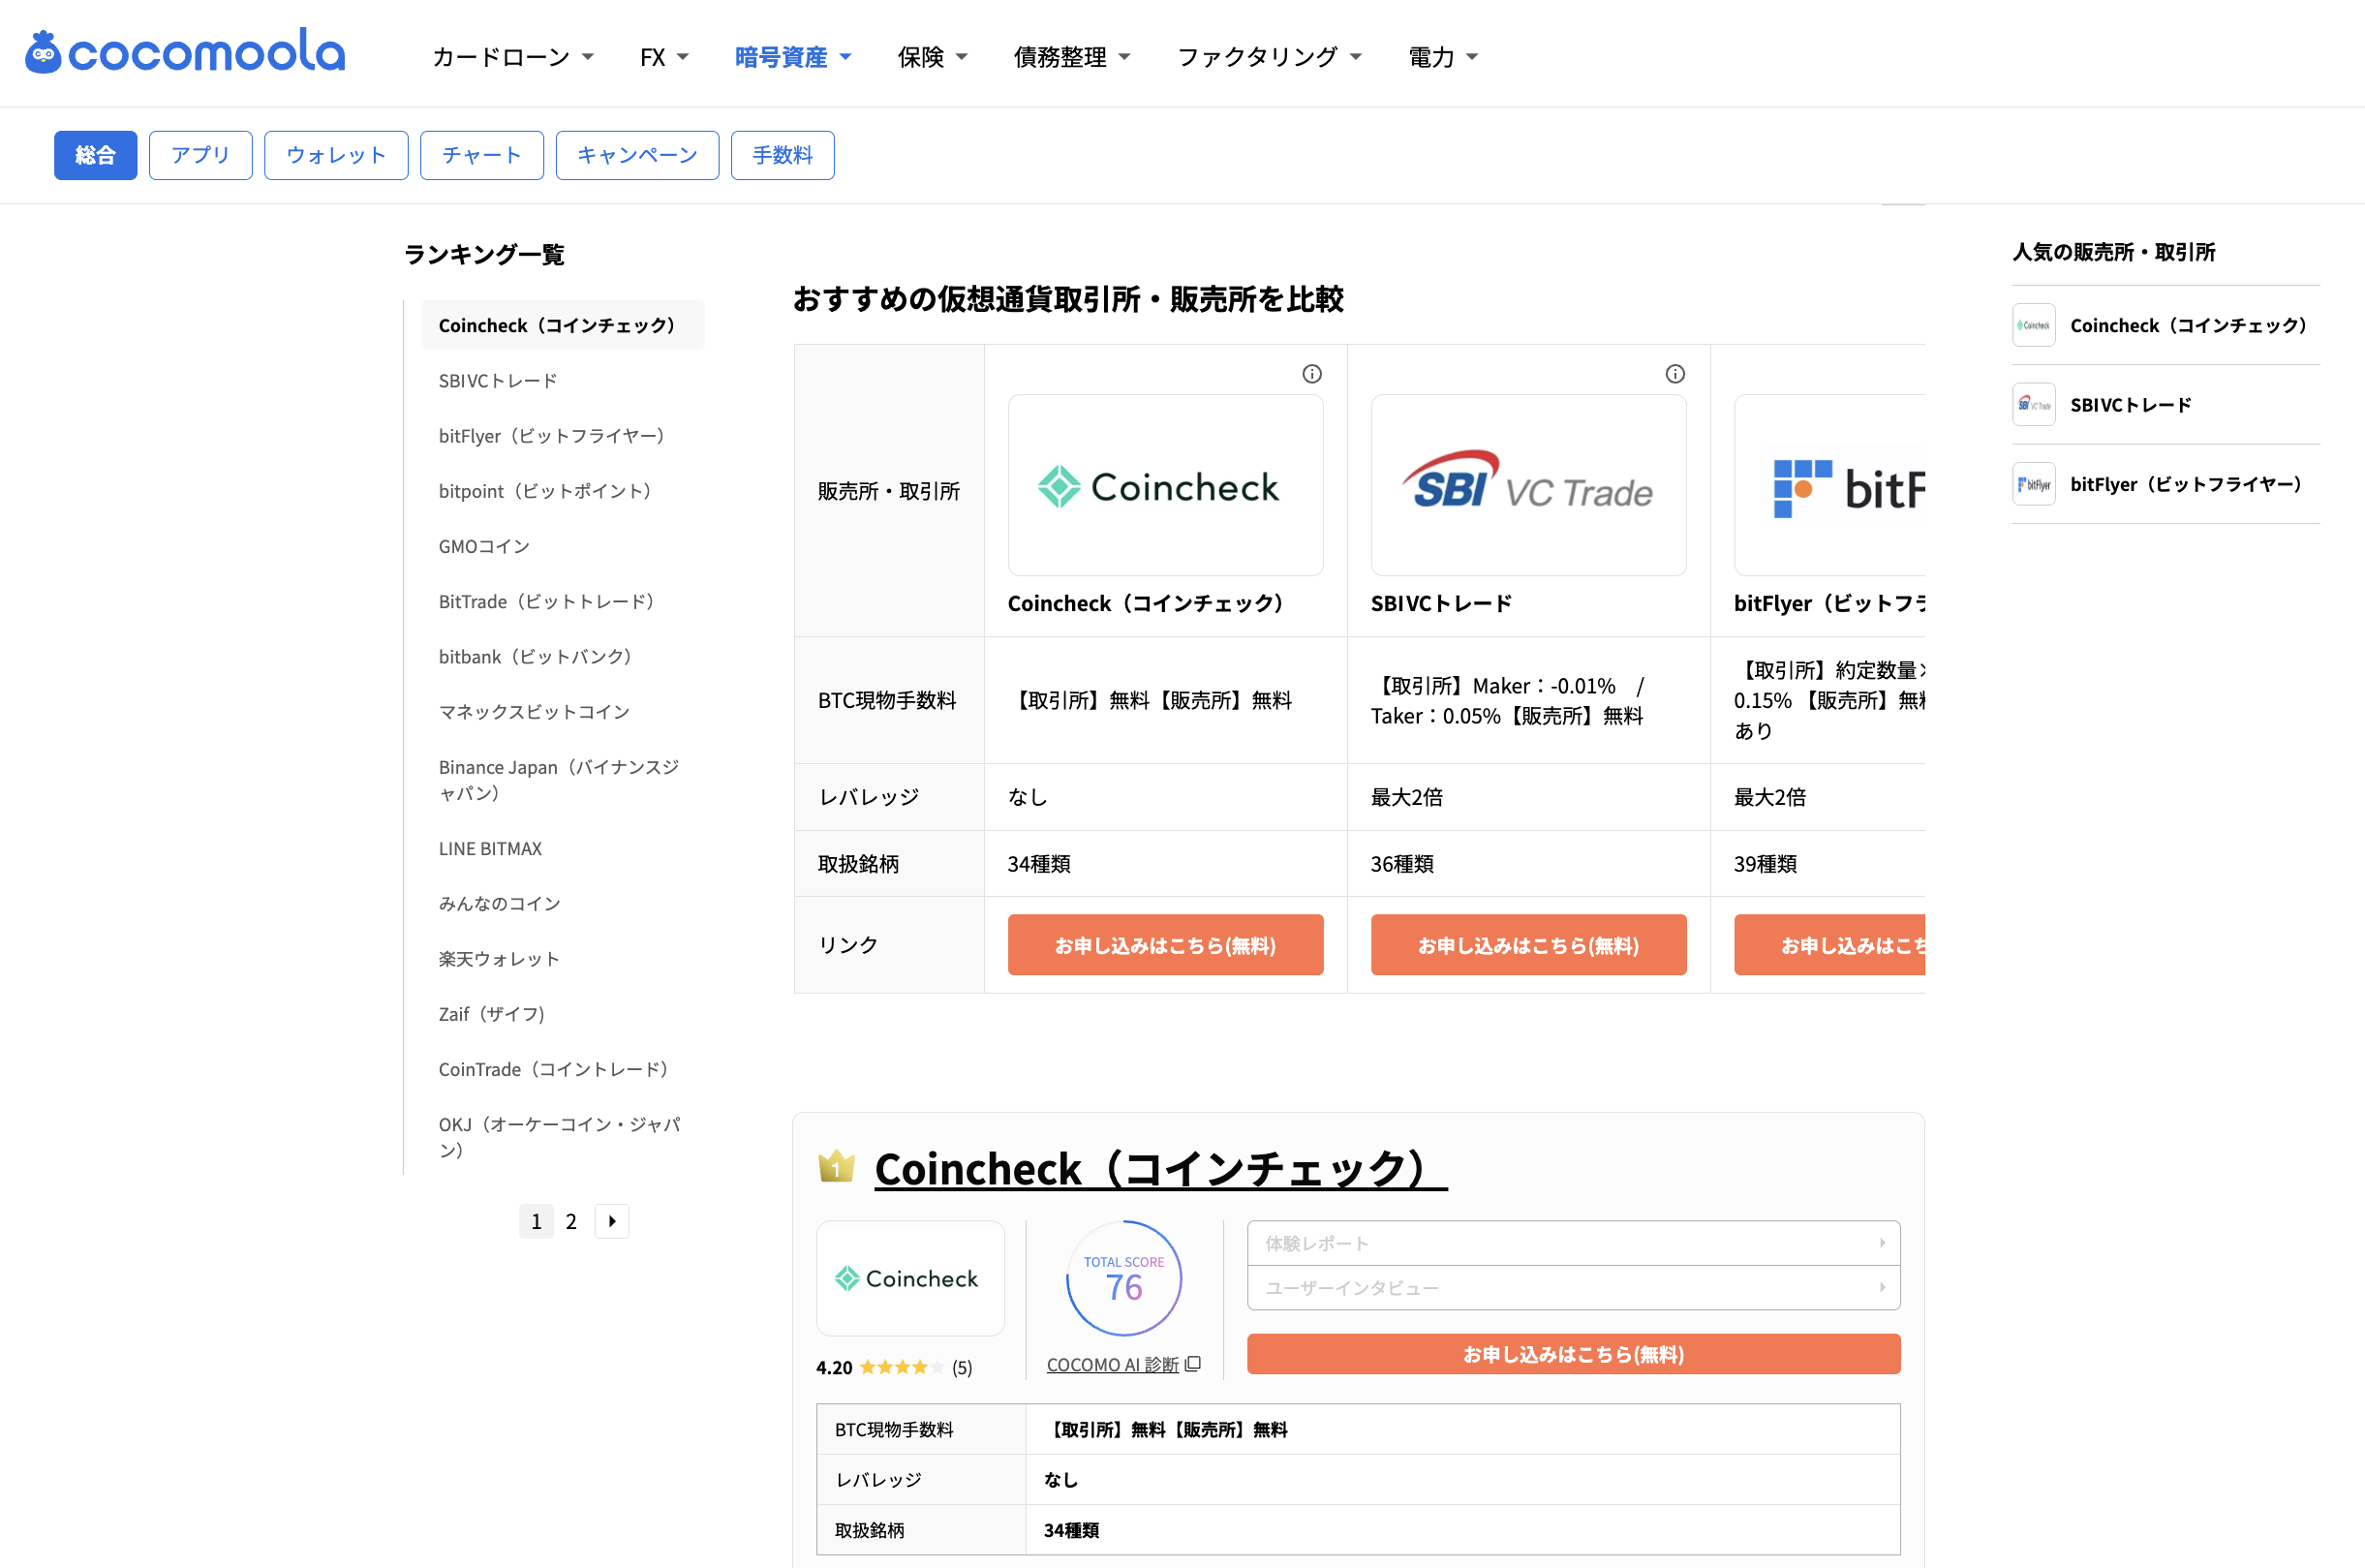This screenshot has width=2365, height=1568.
Task: Open the 暗号資産 navigation dropdown
Action: click(792, 57)
